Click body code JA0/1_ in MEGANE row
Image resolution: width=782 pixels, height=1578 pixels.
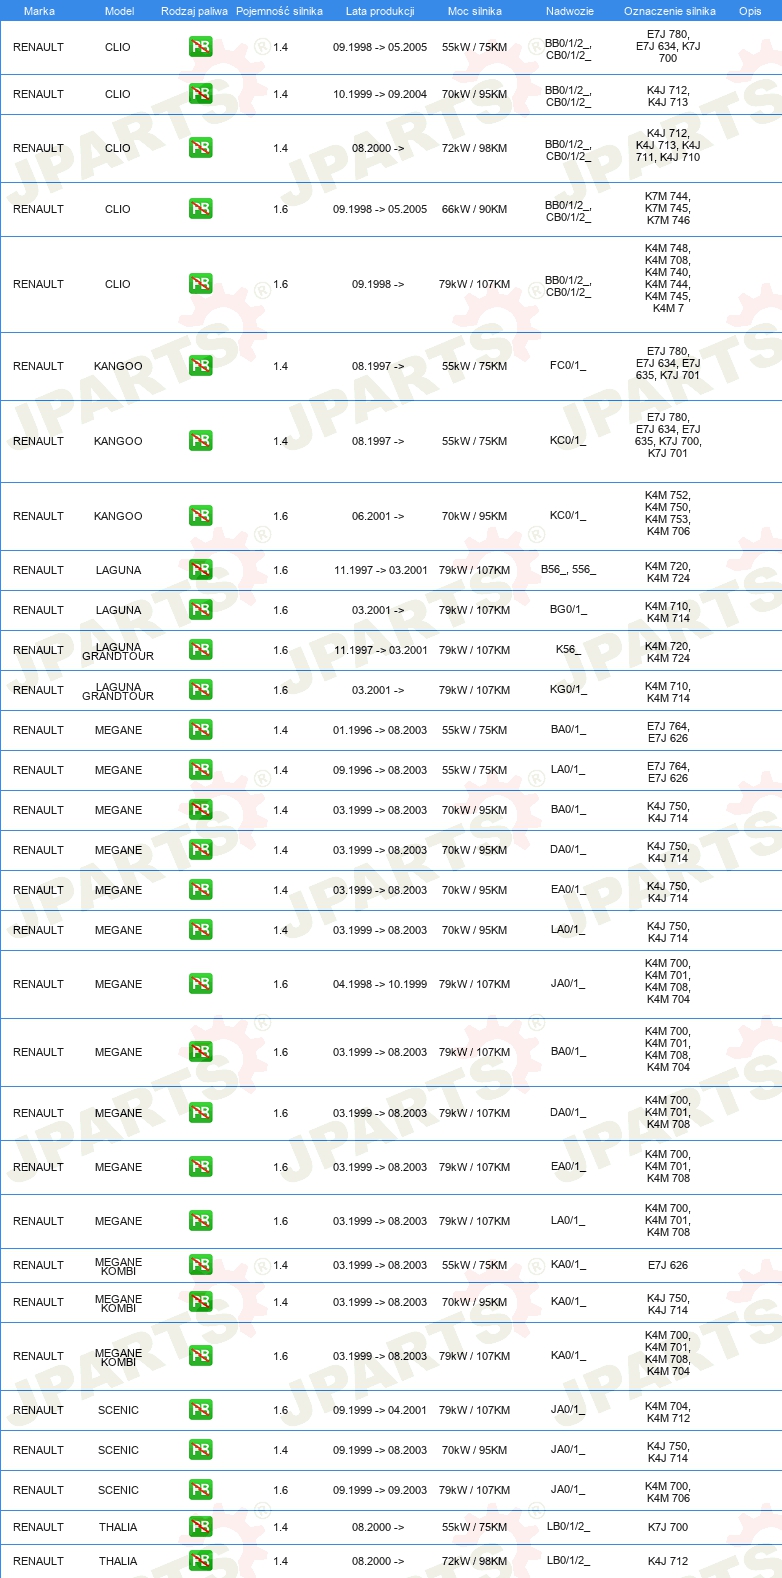coord(568,984)
